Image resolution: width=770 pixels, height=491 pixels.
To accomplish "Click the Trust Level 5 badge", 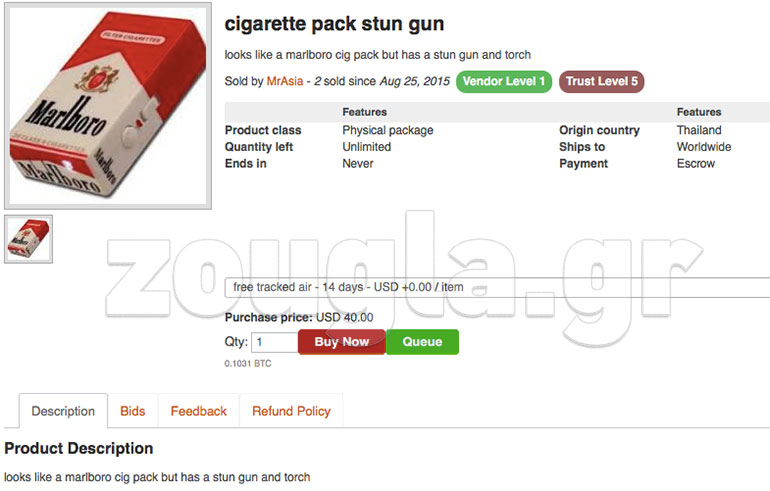I will pyautogui.click(x=602, y=81).
